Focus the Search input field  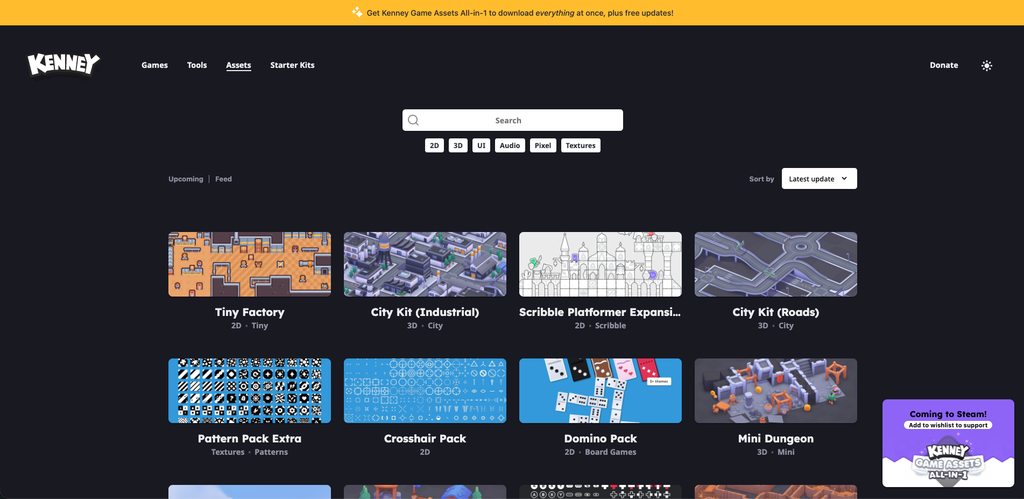click(513, 120)
